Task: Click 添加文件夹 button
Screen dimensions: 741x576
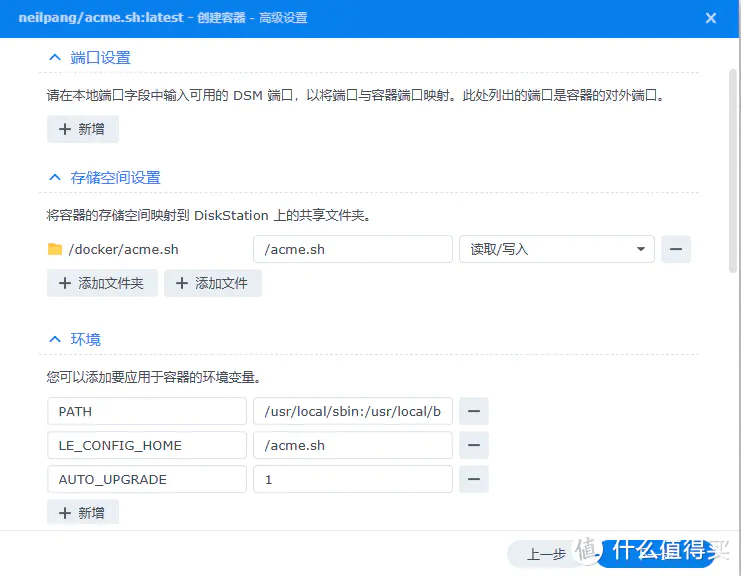Action: (102, 283)
